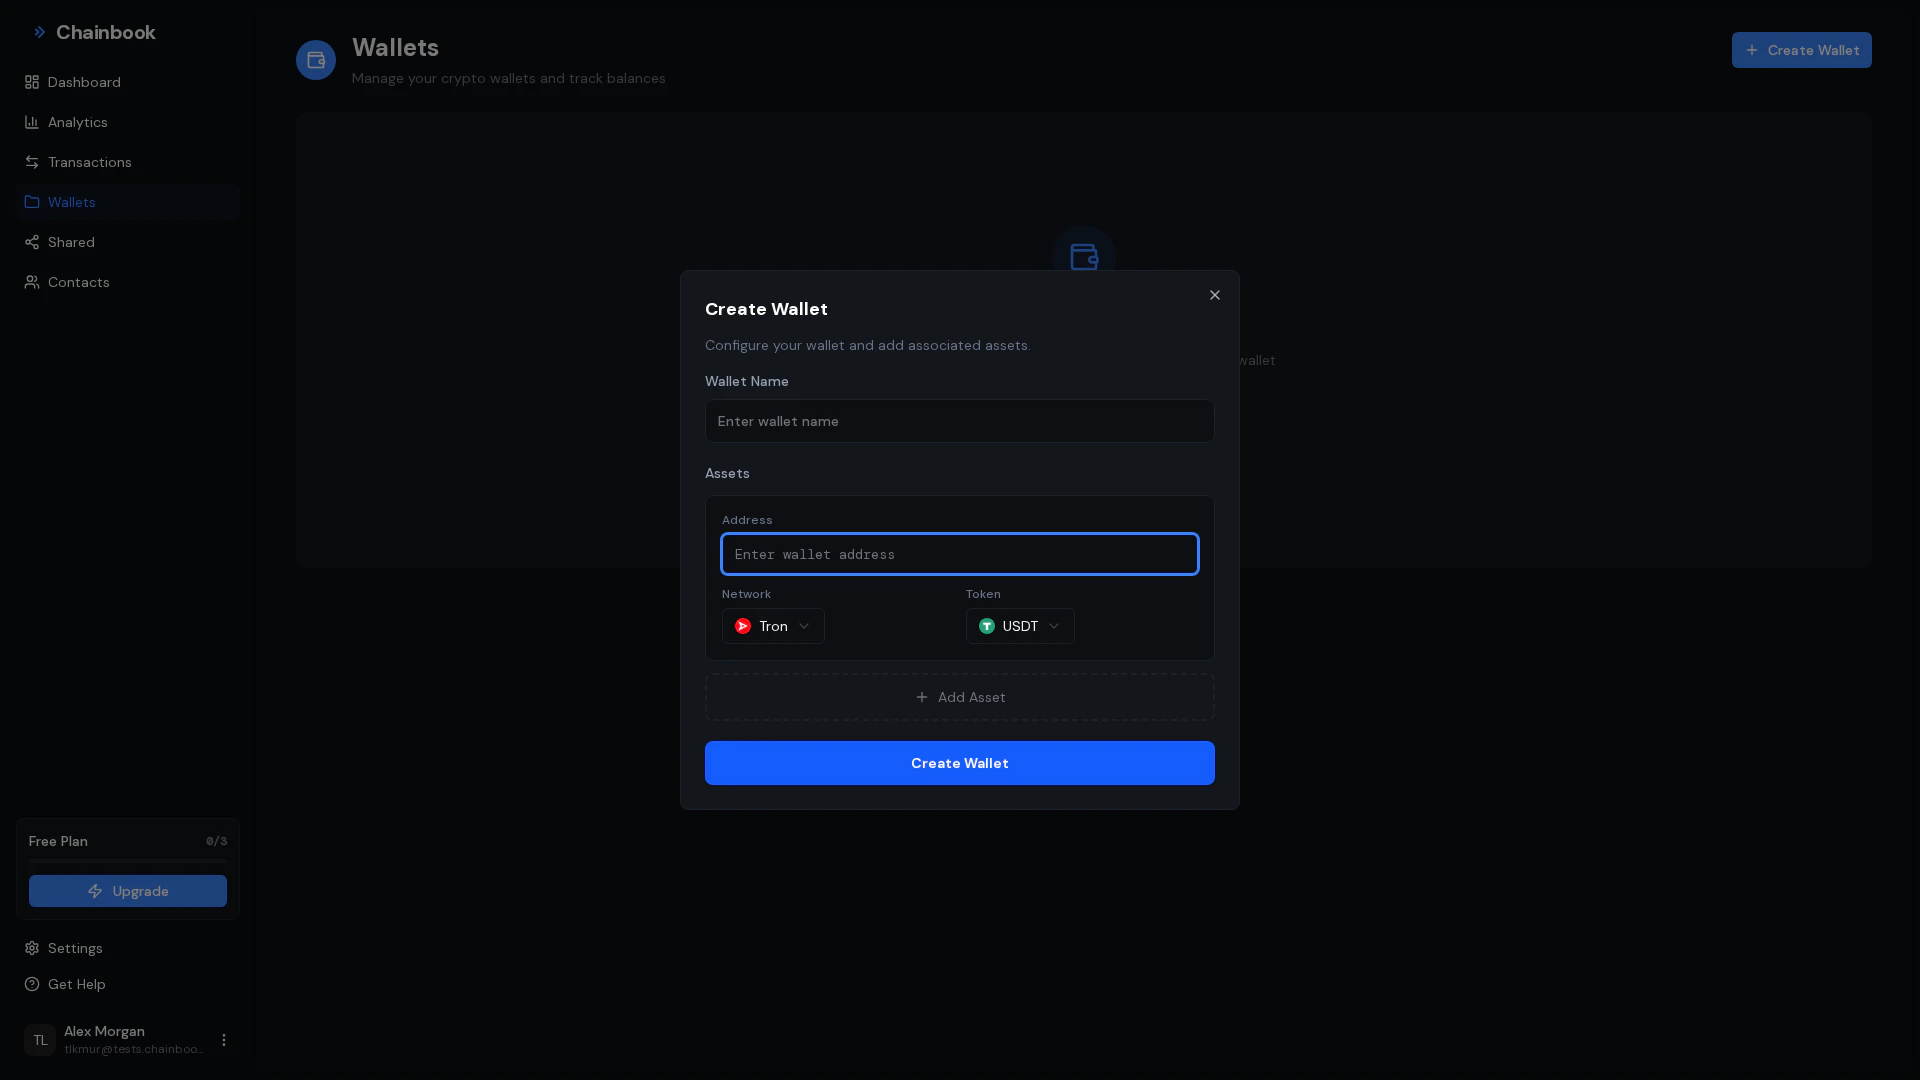This screenshot has height=1080, width=1920.
Task: Switch to the Wallets section in sidebar
Action: pyautogui.click(x=71, y=202)
